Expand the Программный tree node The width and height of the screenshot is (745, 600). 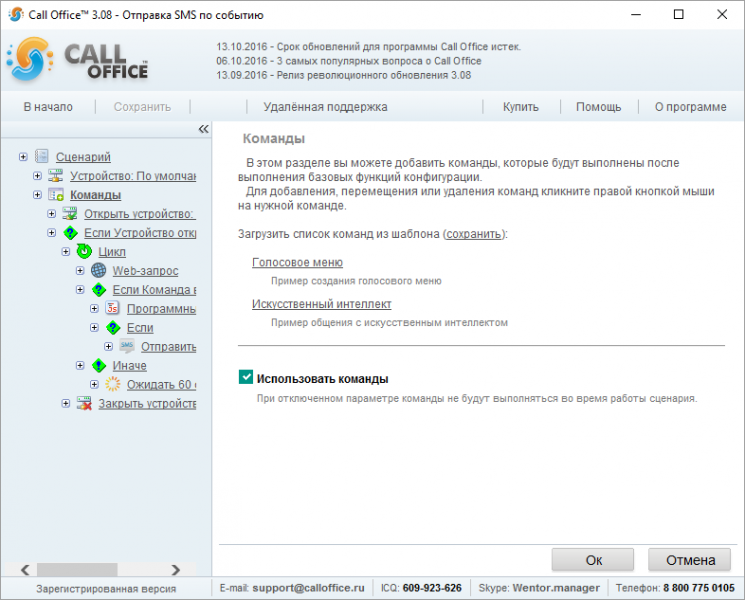[x=94, y=308]
